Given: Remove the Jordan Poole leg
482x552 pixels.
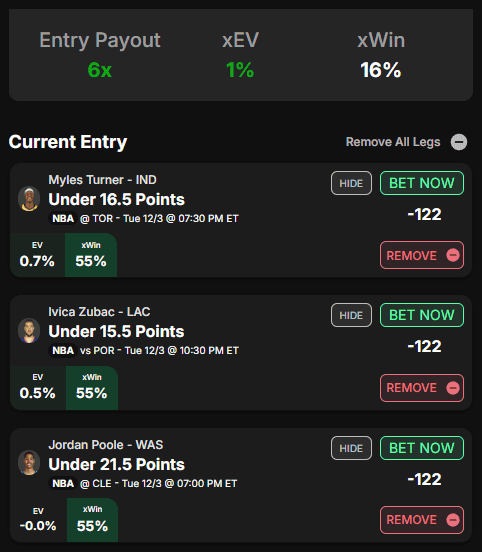Looking at the screenshot, I should (422, 520).
